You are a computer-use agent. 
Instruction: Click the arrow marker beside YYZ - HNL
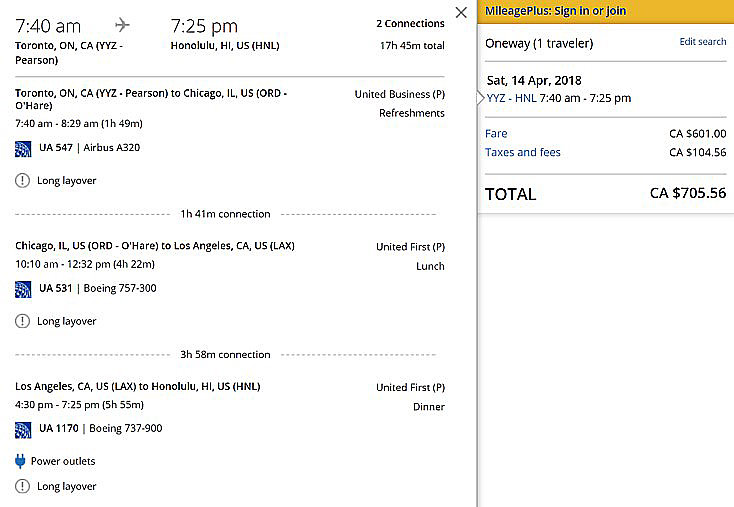(x=481, y=97)
